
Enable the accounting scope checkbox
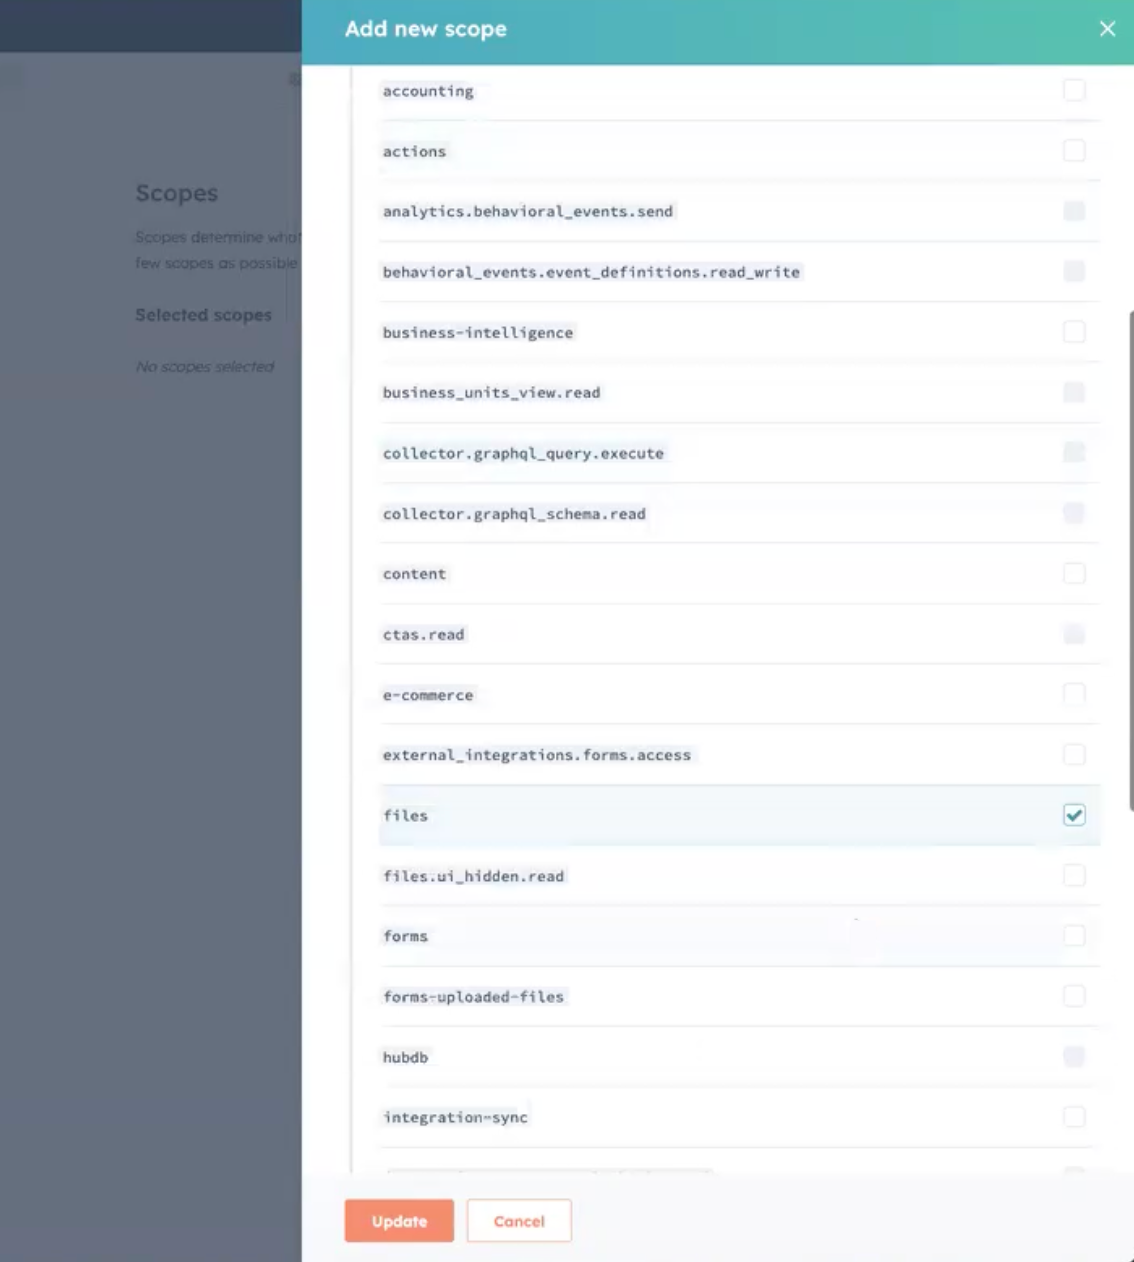[x=1074, y=90]
